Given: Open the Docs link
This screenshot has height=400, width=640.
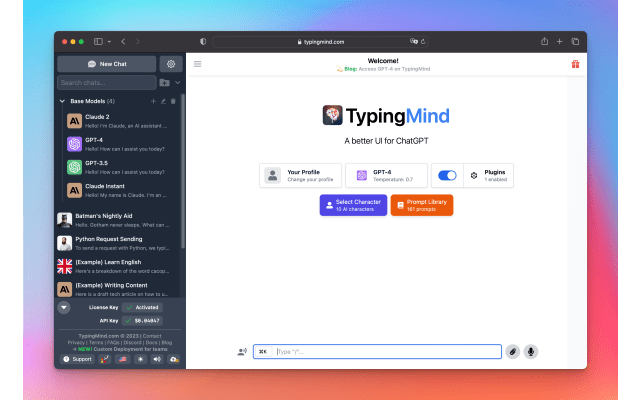Looking at the screenshot, I should pyautogui.click(x=151, y=342).
